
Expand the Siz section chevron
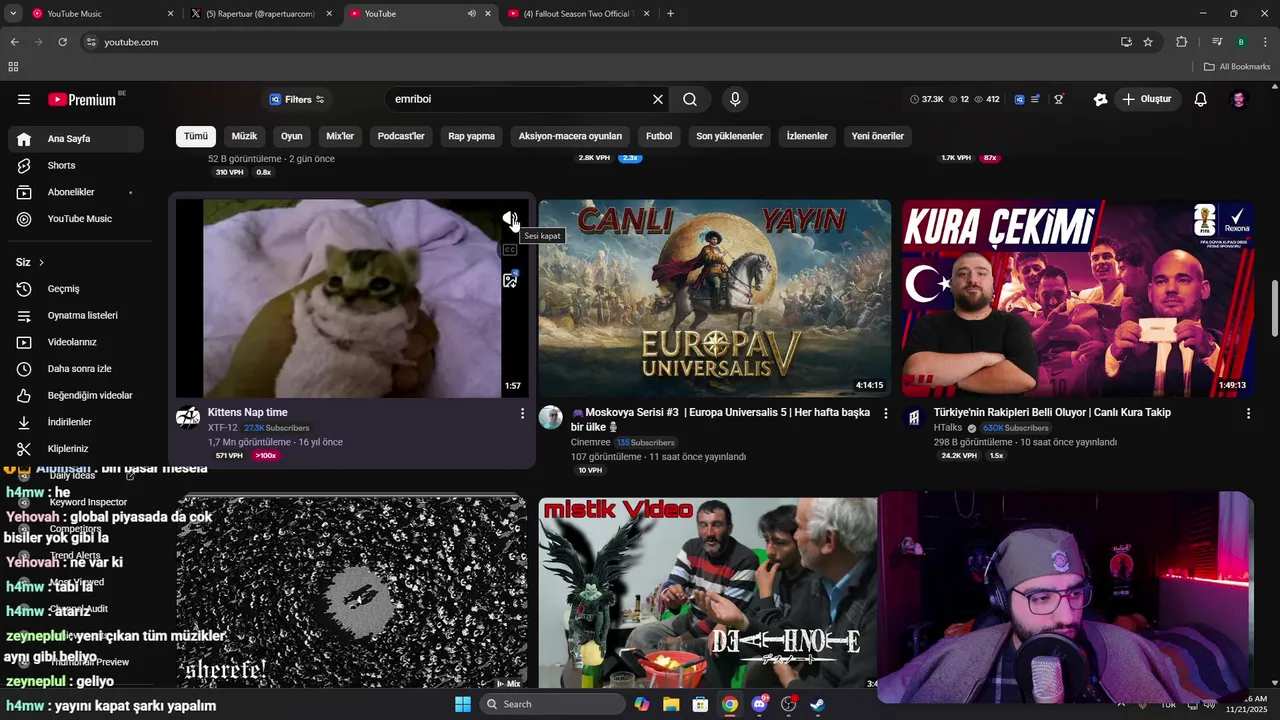(x=41, y=262)
